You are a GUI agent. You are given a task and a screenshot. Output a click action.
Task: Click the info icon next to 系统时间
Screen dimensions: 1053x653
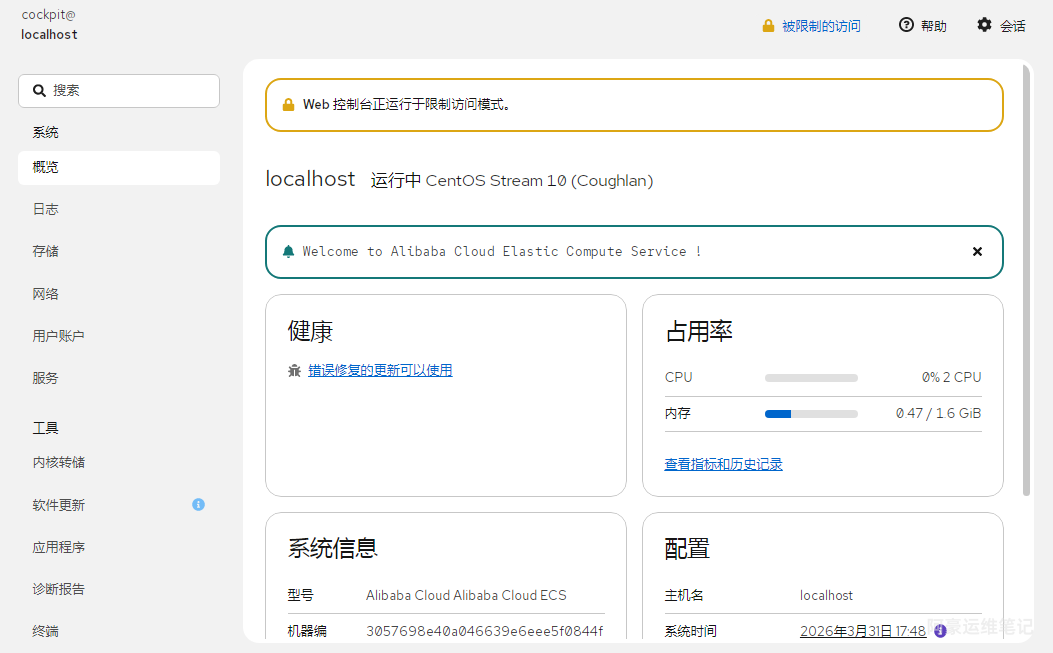pyautogui.click(x=940, y=631)
